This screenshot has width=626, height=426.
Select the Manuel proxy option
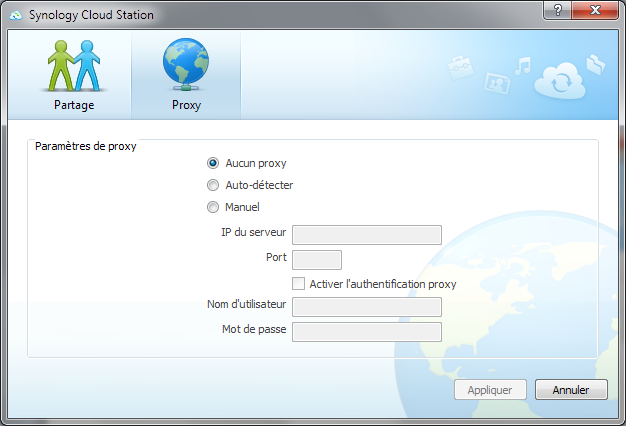213,207
